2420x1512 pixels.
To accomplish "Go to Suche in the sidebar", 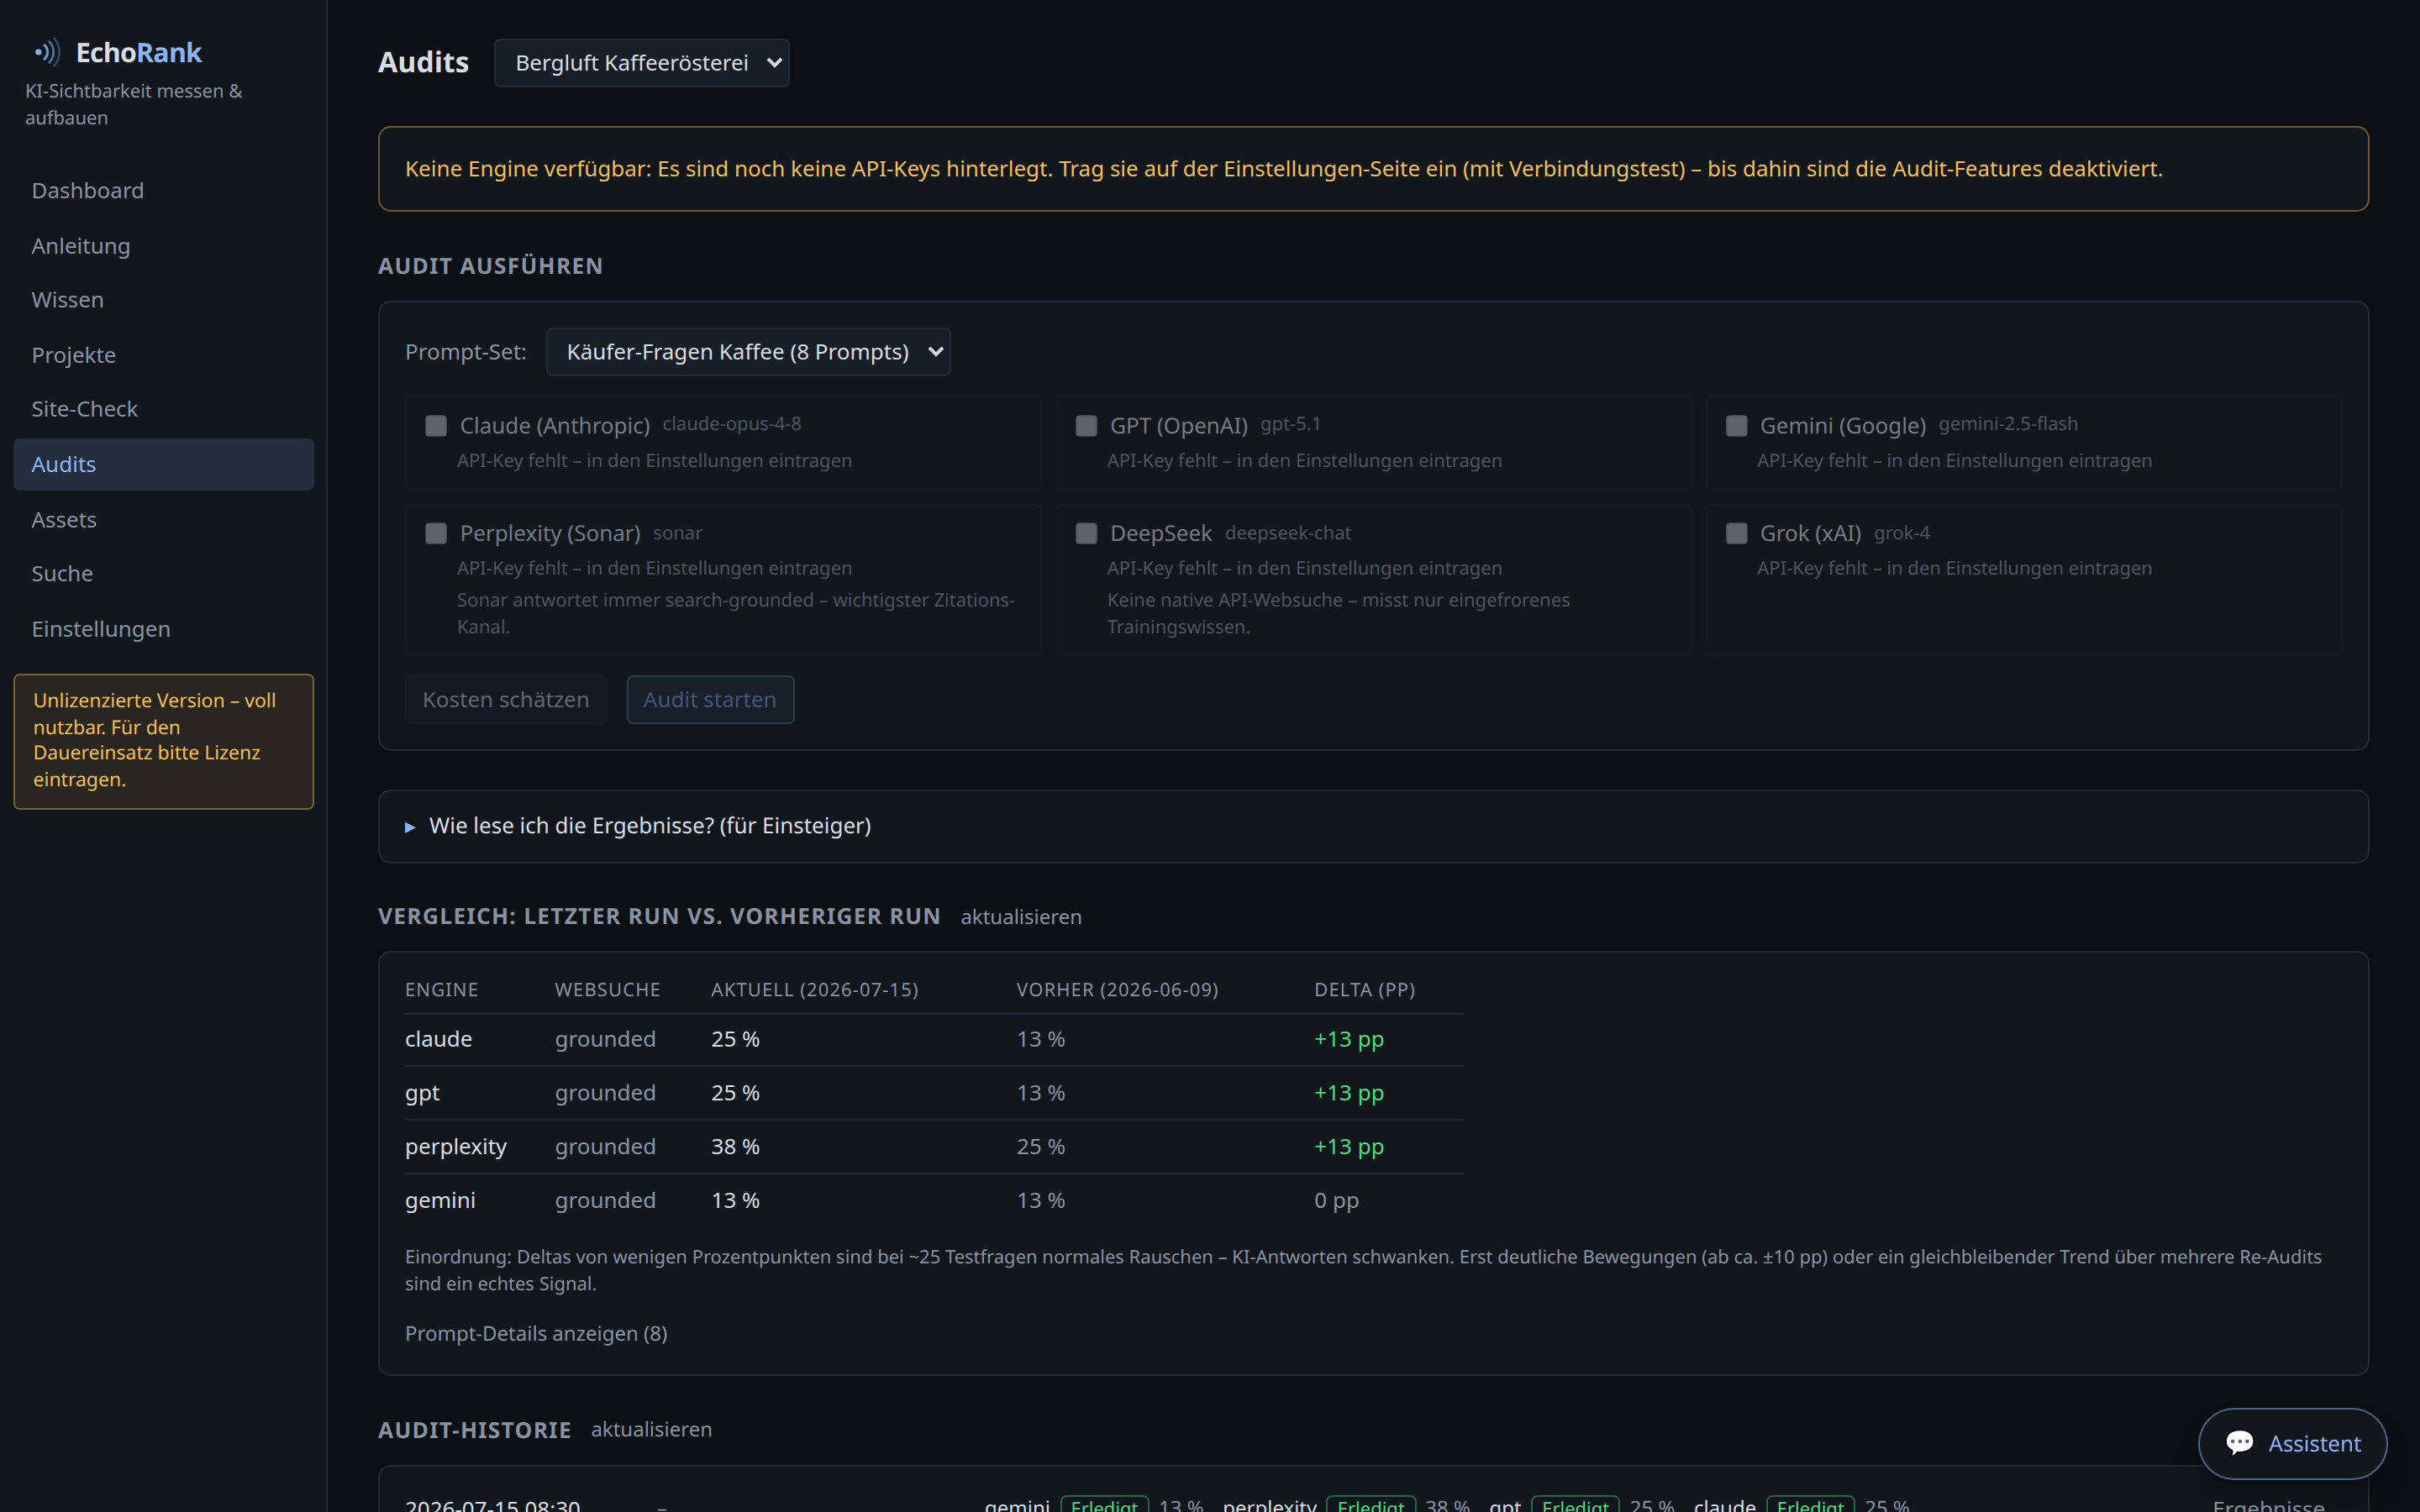I will click(163, 573).
